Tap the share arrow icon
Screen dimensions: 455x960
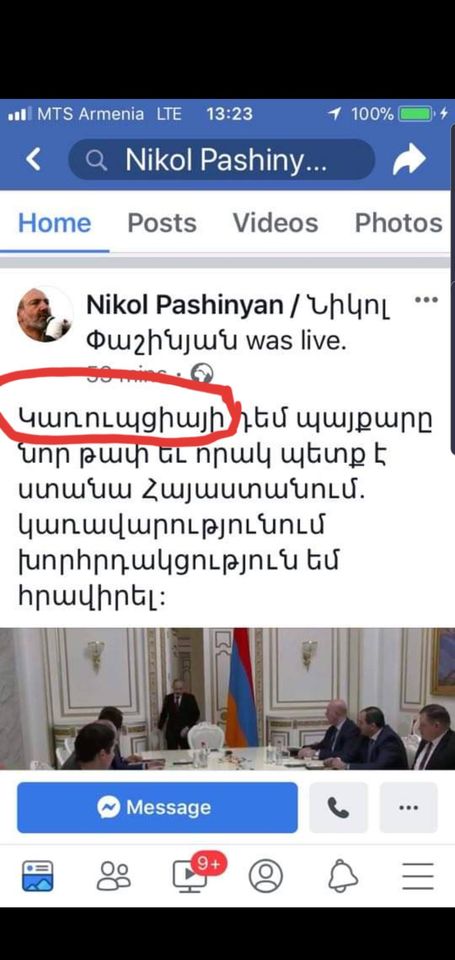[409, 160]
